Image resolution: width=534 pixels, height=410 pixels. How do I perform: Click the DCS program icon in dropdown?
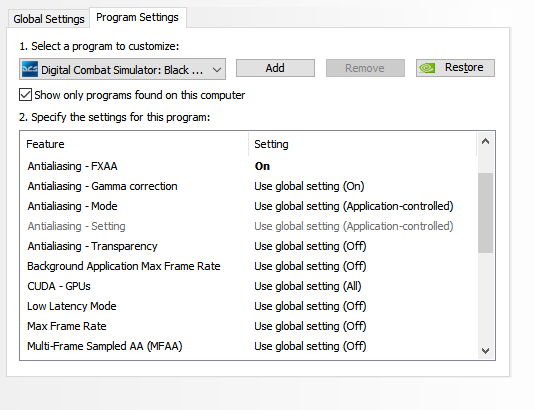30,69
